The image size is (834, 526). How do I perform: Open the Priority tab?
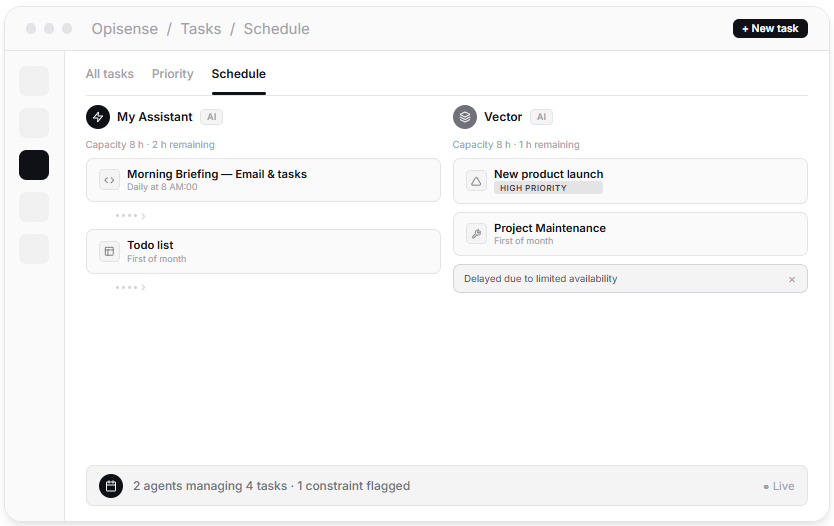(172, 74)
